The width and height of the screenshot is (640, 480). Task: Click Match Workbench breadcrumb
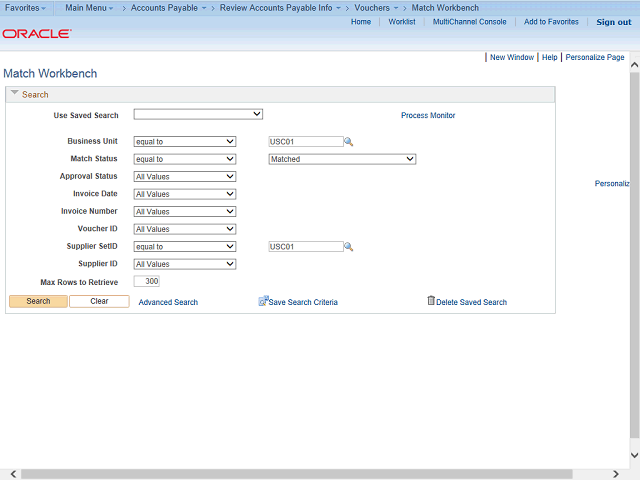pos(445,8)
